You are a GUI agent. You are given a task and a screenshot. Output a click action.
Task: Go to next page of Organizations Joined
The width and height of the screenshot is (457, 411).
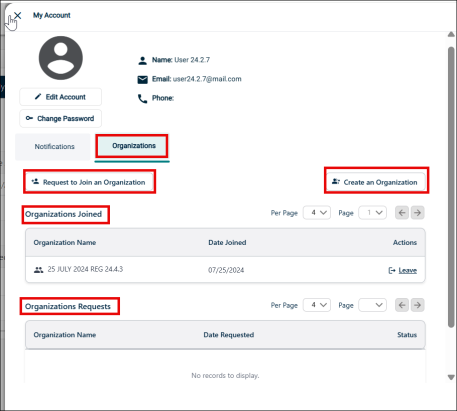[x=417, y=213]
